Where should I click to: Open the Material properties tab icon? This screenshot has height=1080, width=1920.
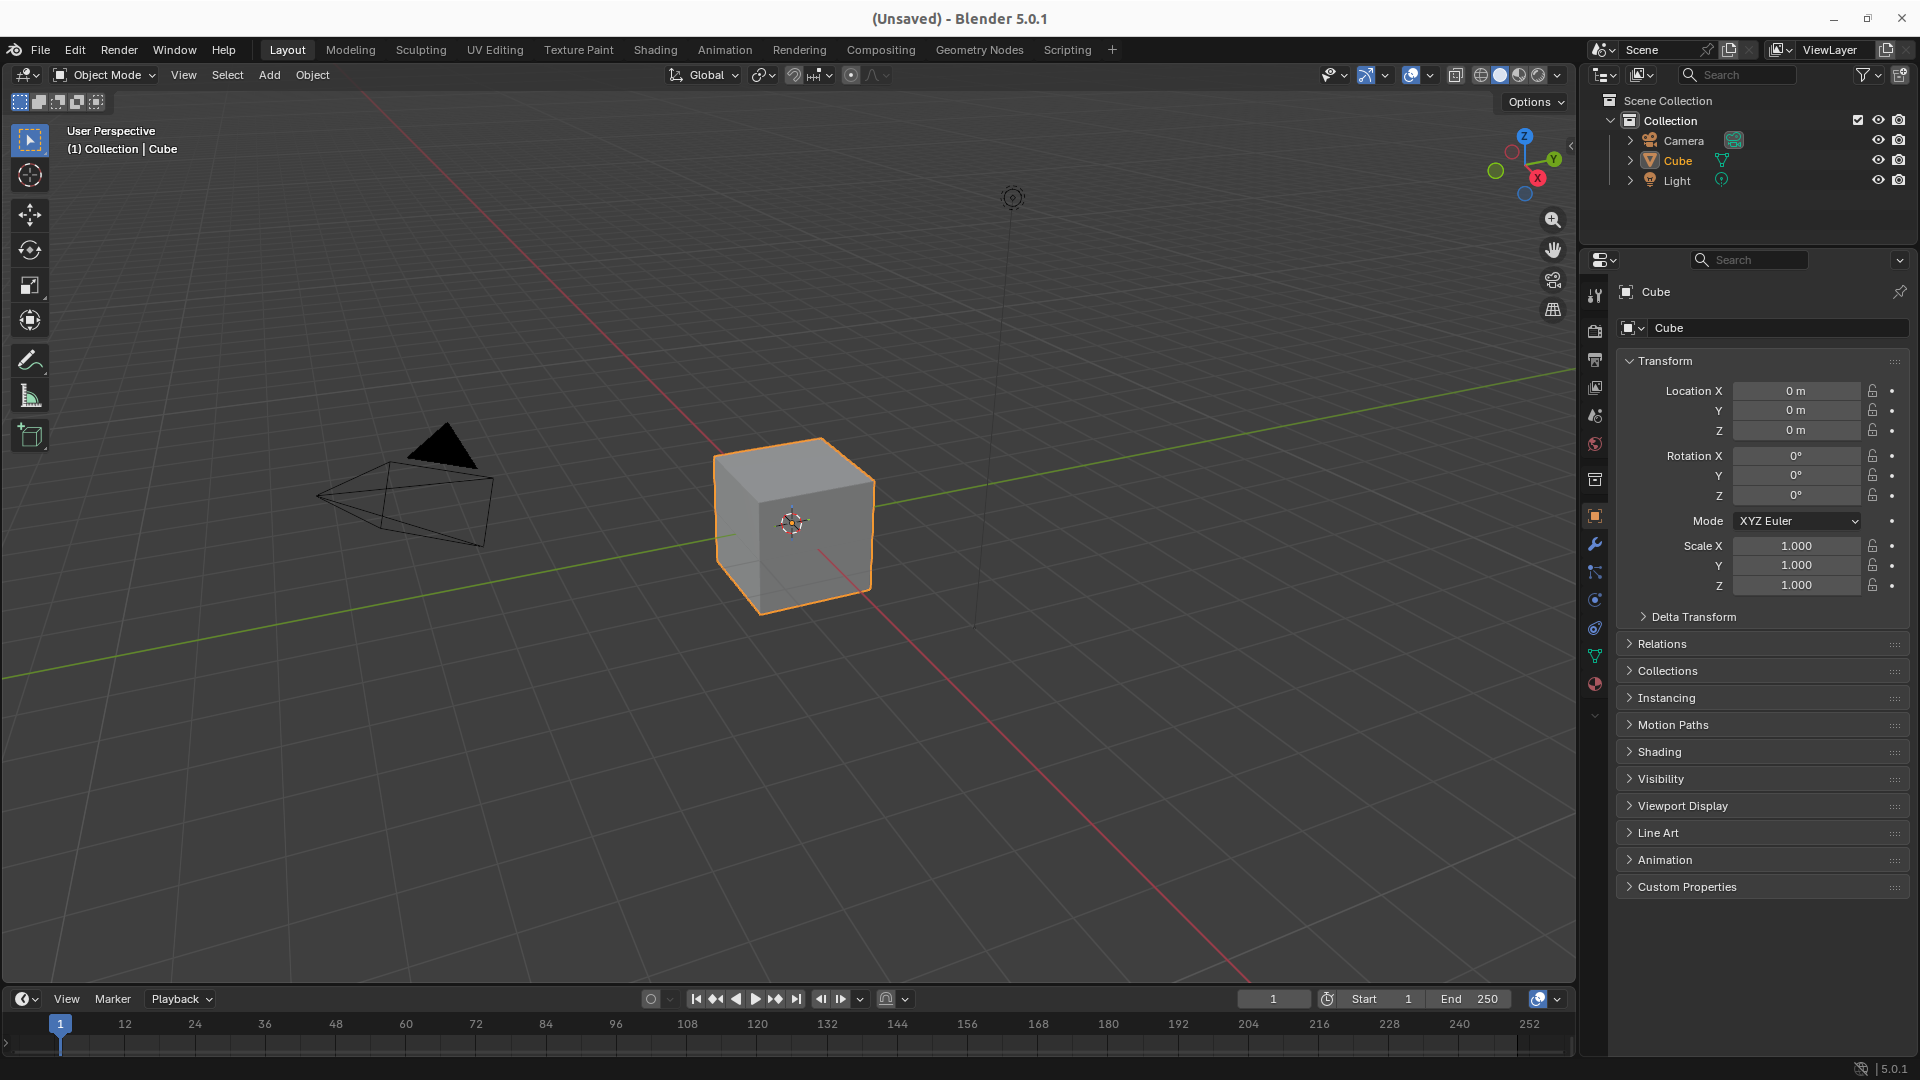1595,684
